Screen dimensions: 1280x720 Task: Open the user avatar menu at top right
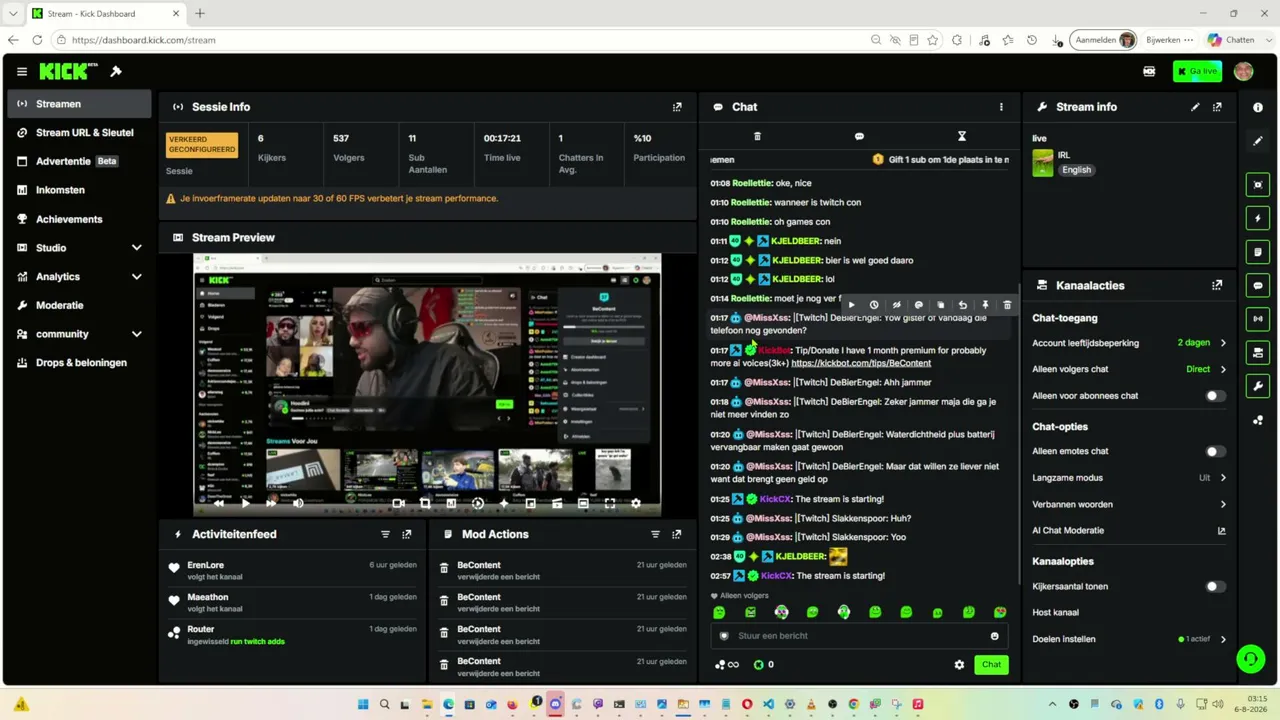tap(1244, 72)
